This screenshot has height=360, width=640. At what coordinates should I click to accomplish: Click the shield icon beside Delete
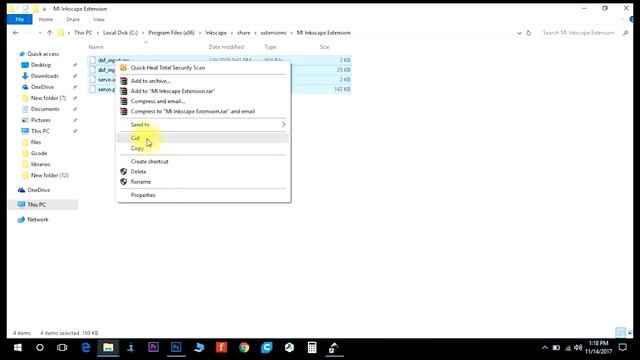[x=124, y=171]
